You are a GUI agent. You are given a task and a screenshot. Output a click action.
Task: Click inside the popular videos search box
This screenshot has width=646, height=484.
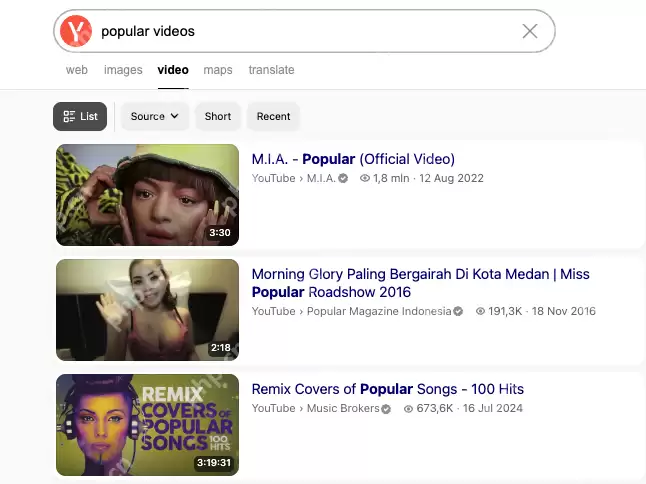point(300,32)
